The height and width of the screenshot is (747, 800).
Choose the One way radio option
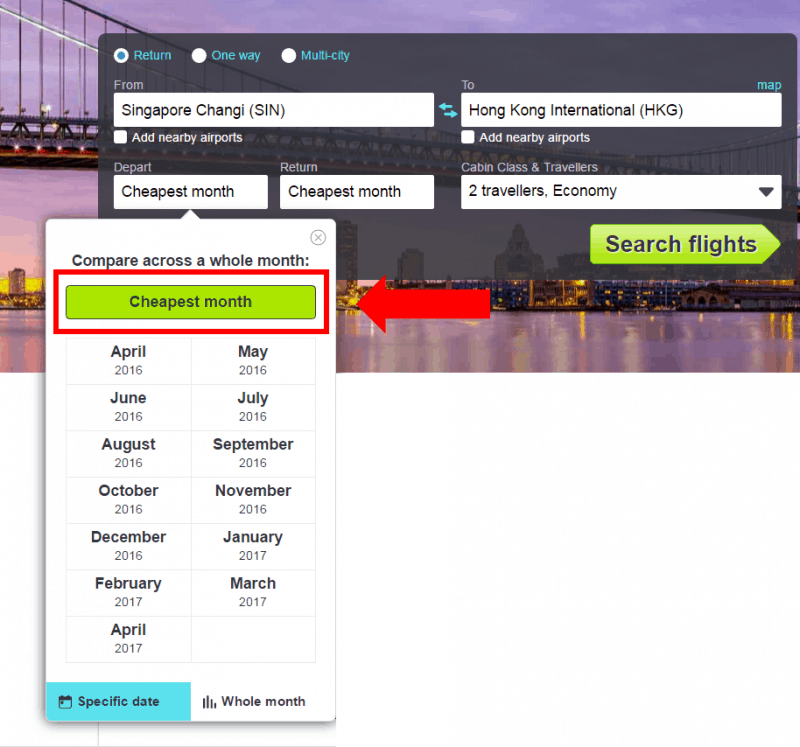199,56
